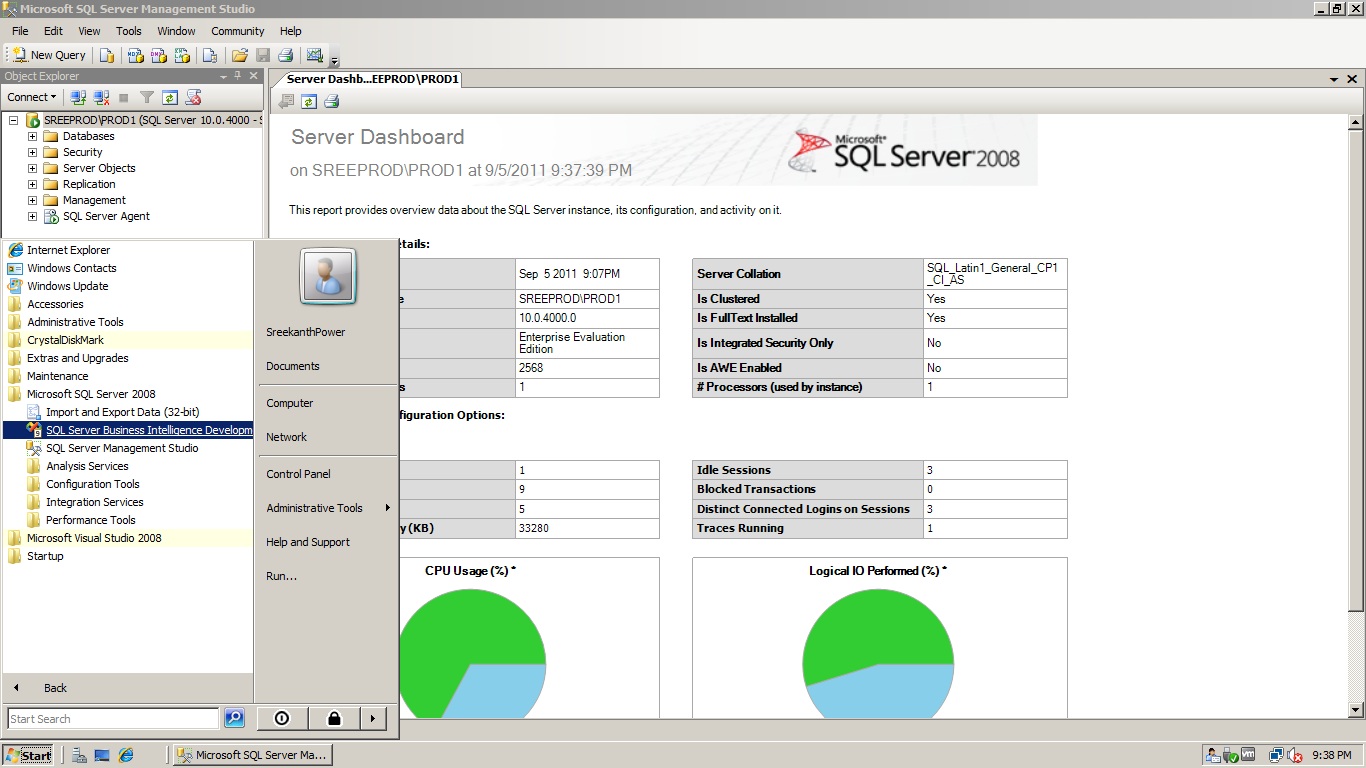1366x768 pixels.
Task: Open the main toolbar options dropdown arrow
Action: pos(335,59)
